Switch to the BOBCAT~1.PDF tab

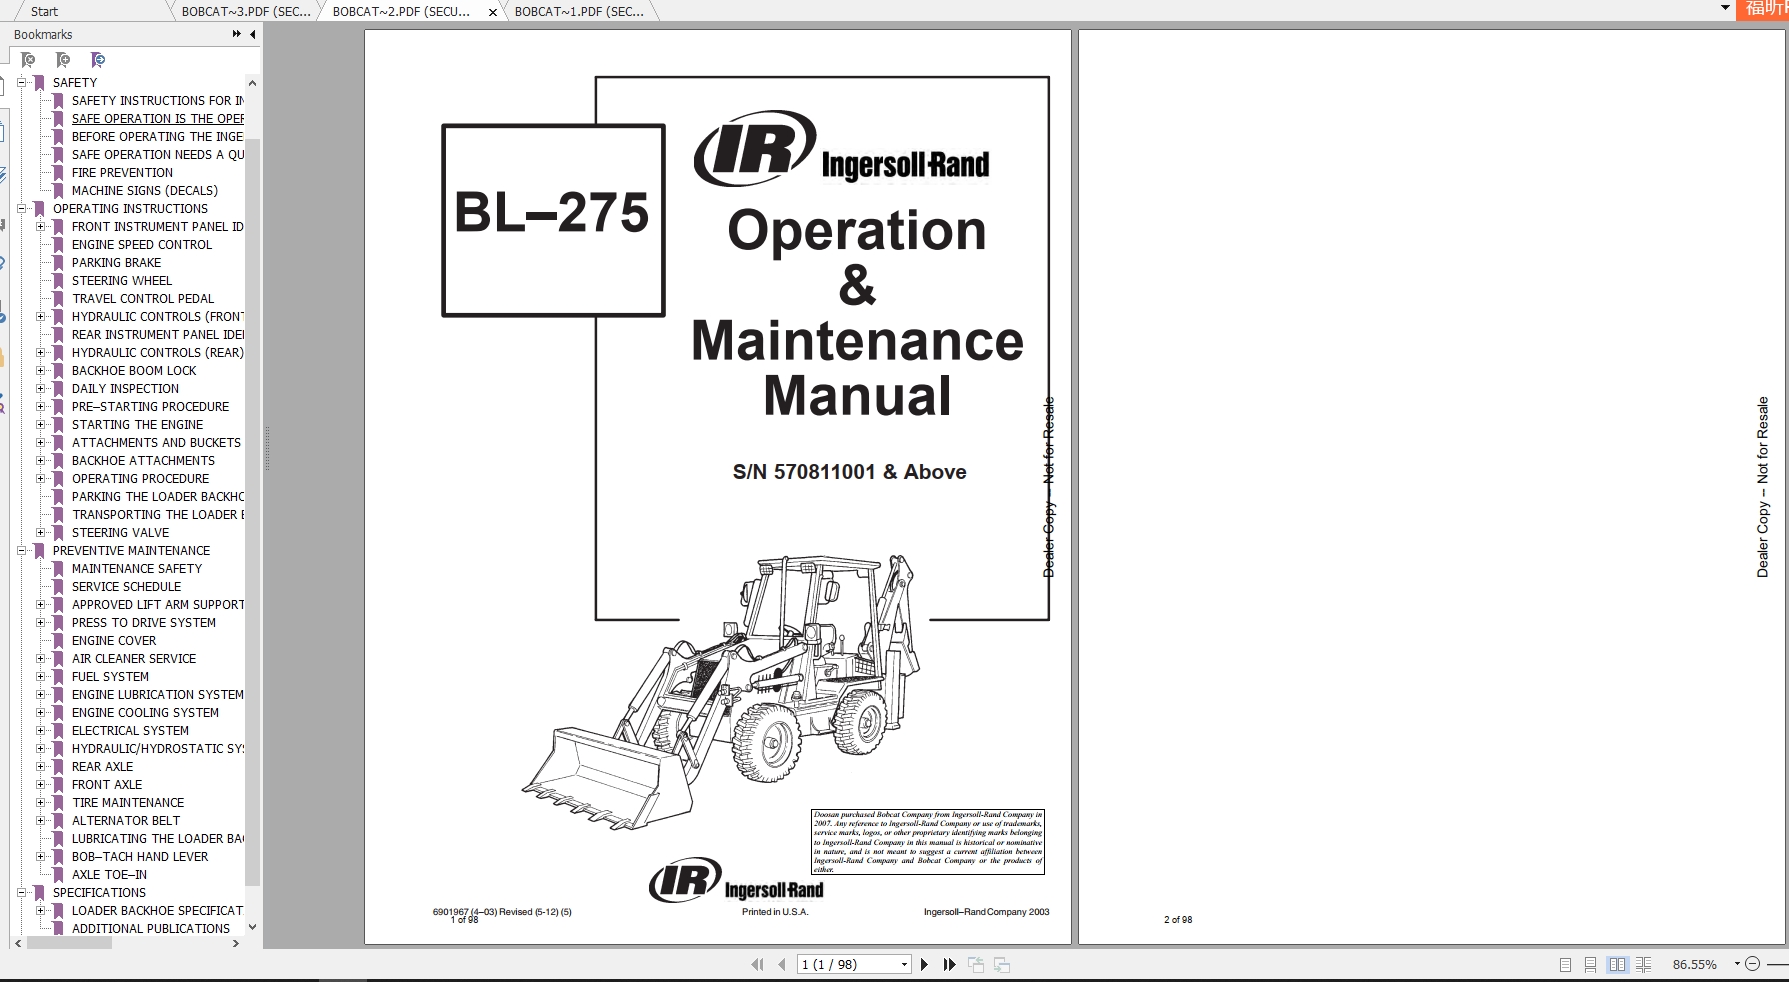(x=580, y=11)
